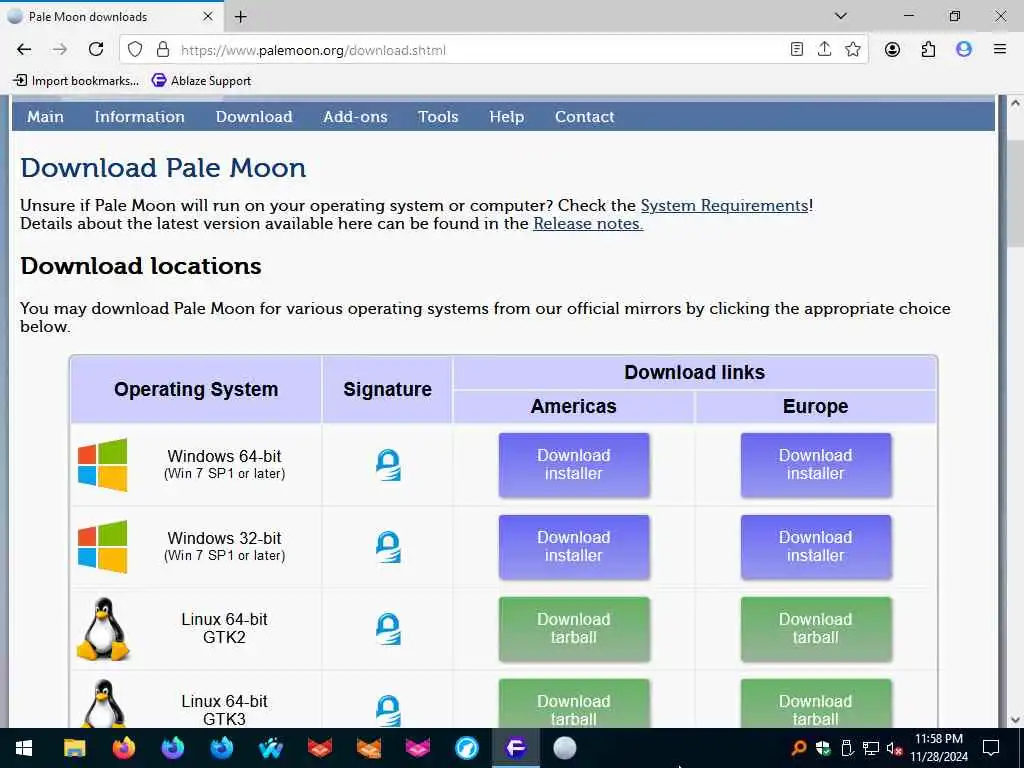Click the scrollbar down arrow
The height and width of the screenshot is (768, 1024).
pos(1015,720)
